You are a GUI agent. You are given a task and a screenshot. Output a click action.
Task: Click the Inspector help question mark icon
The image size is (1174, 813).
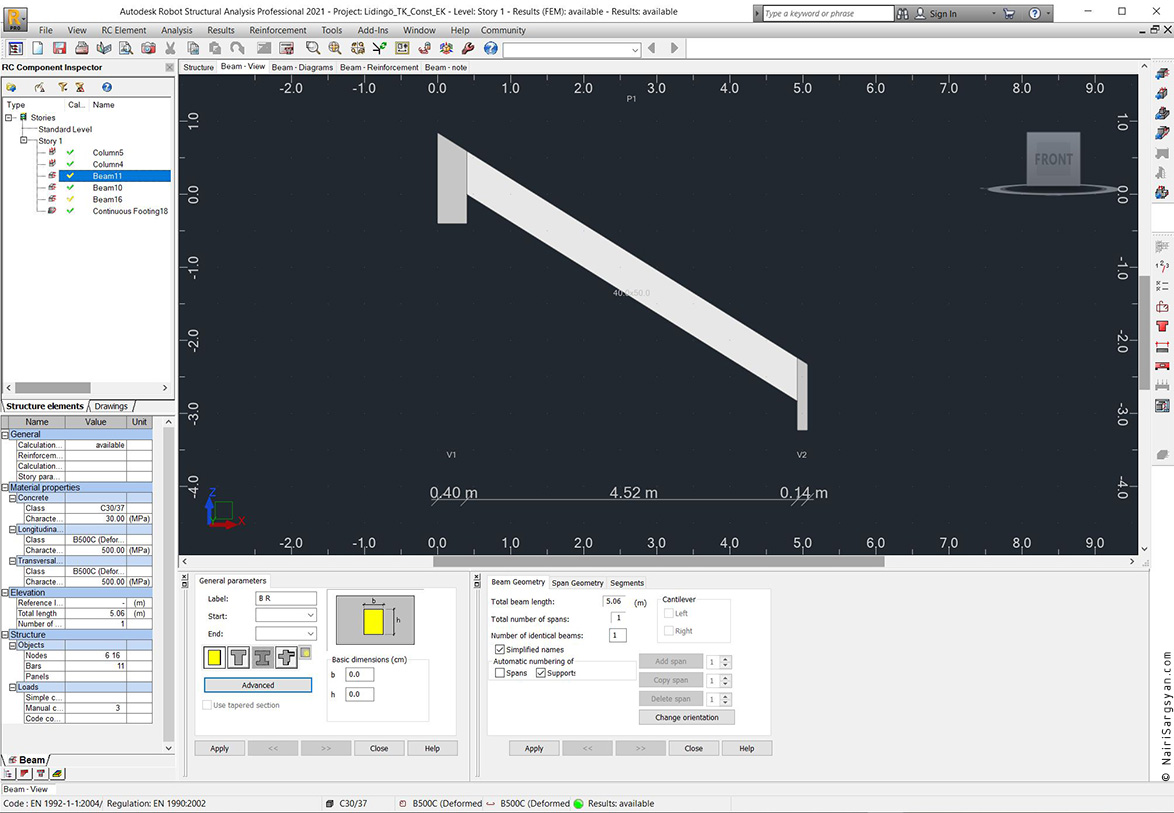pyautogui.click(x=107, y=88)
